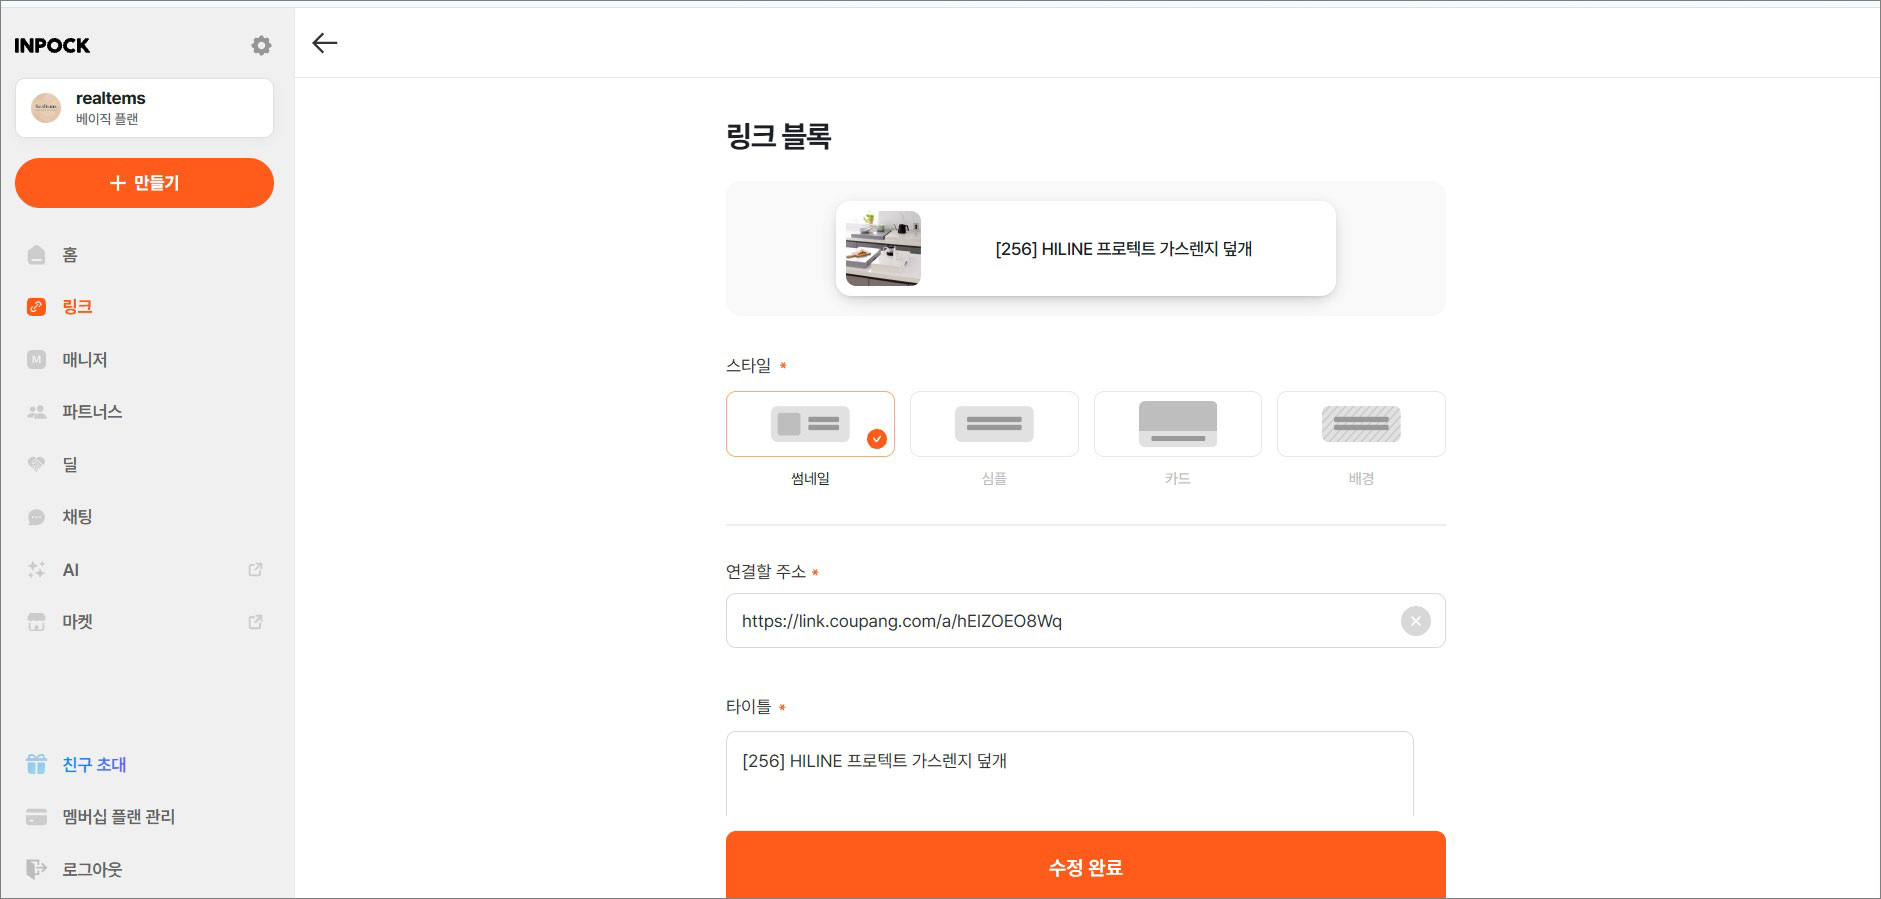The width and height of the screenshot is (1881, 899).
Task: Click the link block preview thumbnail image
Action: coord(883,249)
